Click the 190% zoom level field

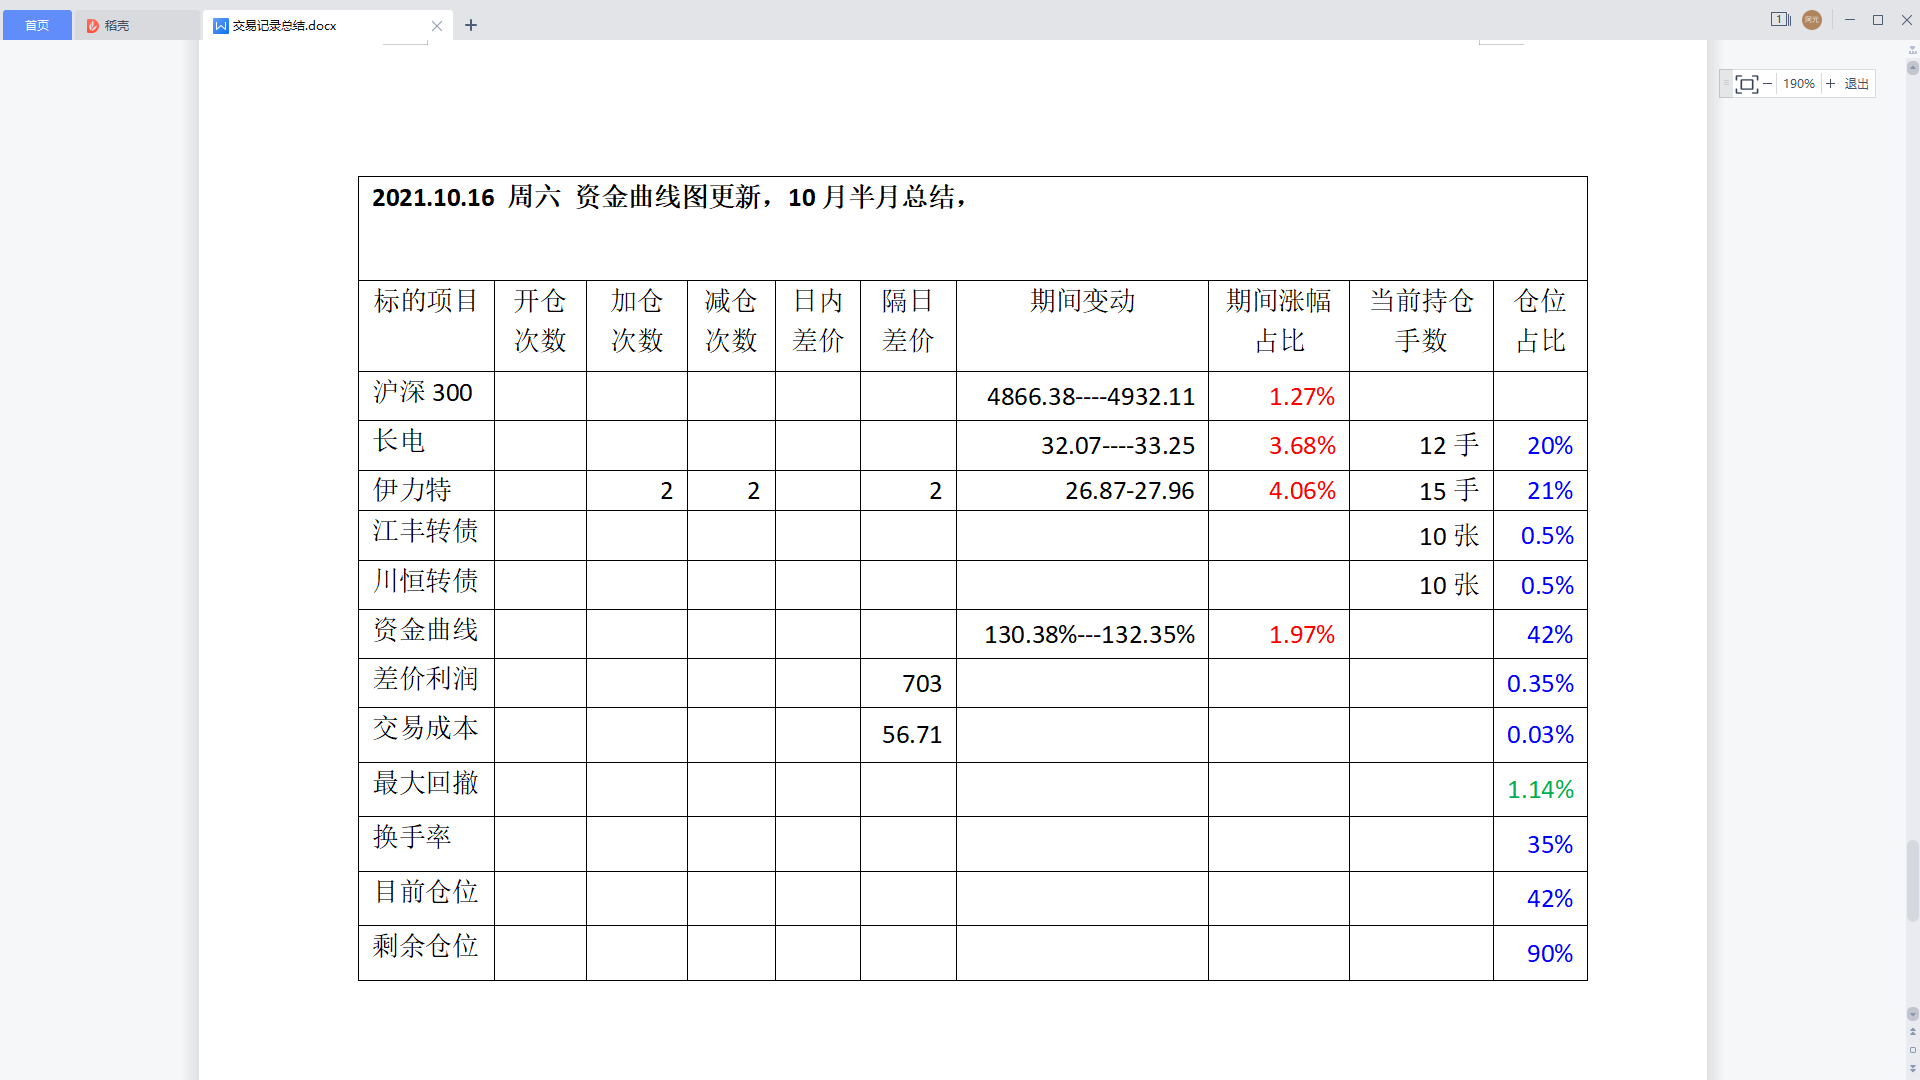[x=1798, y=84]
